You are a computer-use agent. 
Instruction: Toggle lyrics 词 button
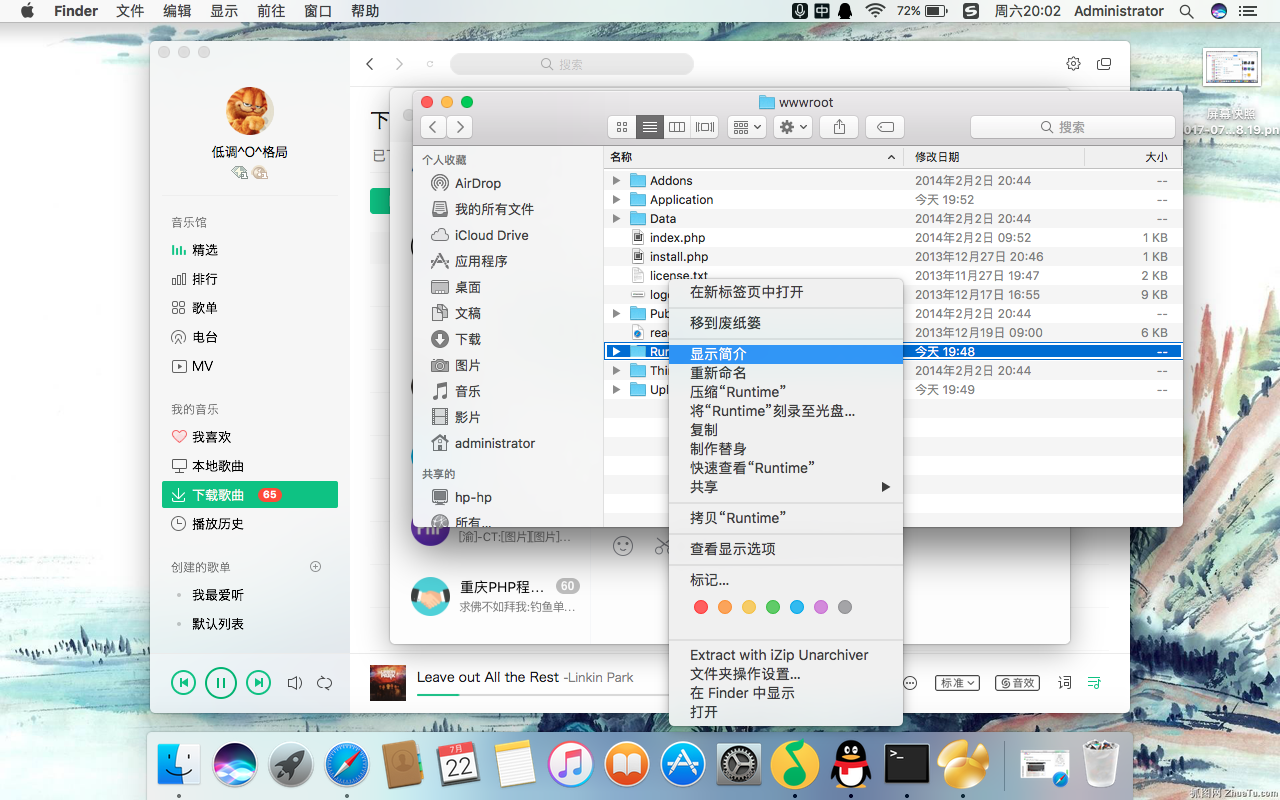tap(1064, 683)
